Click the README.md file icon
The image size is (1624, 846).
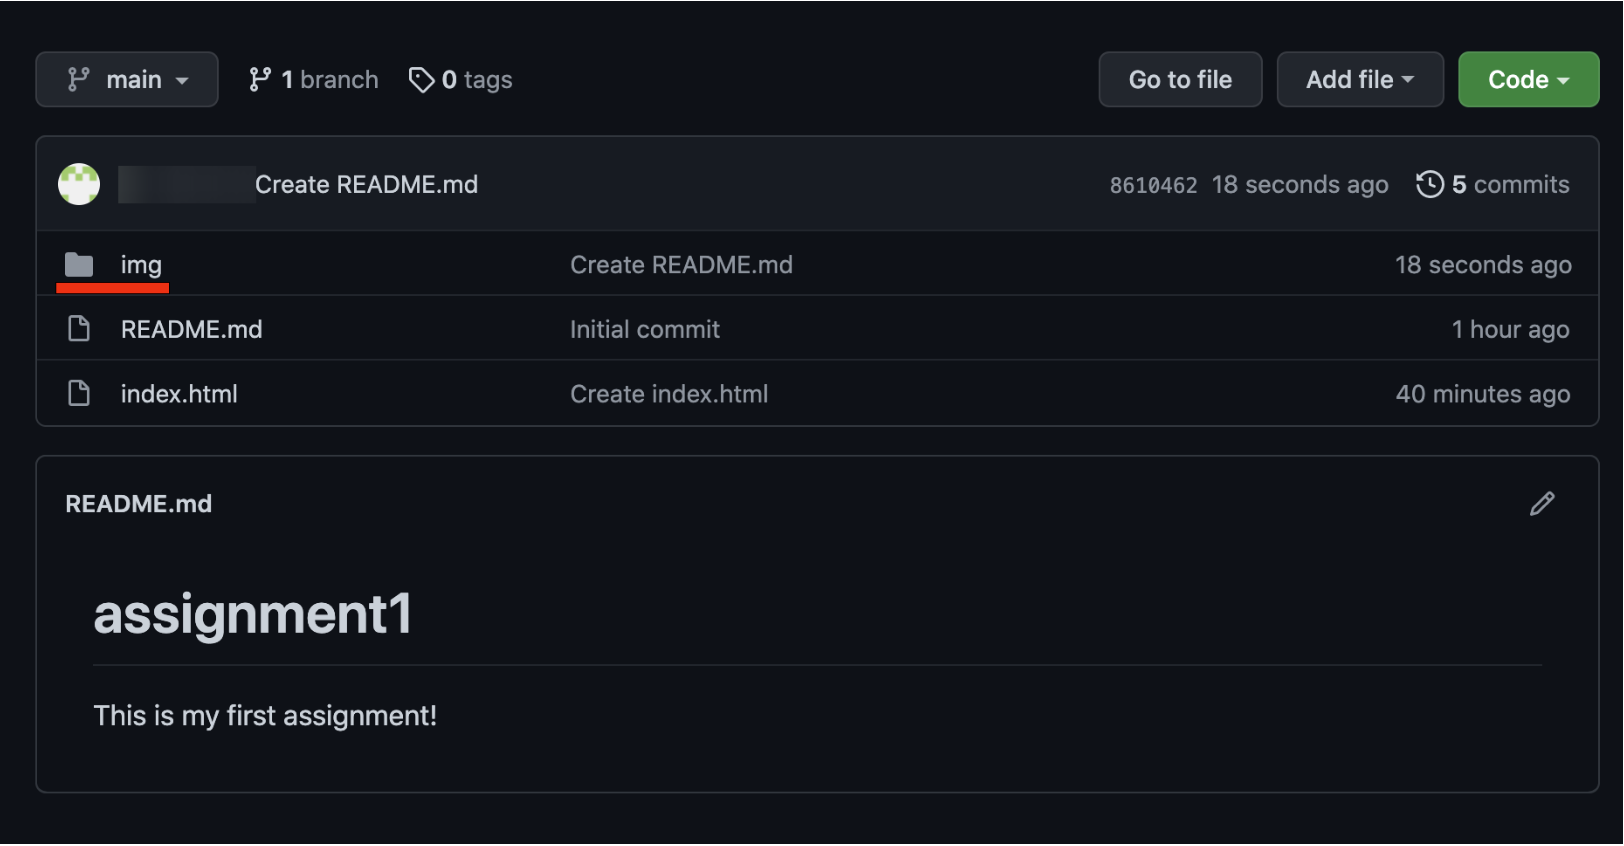tap(79, 329)
